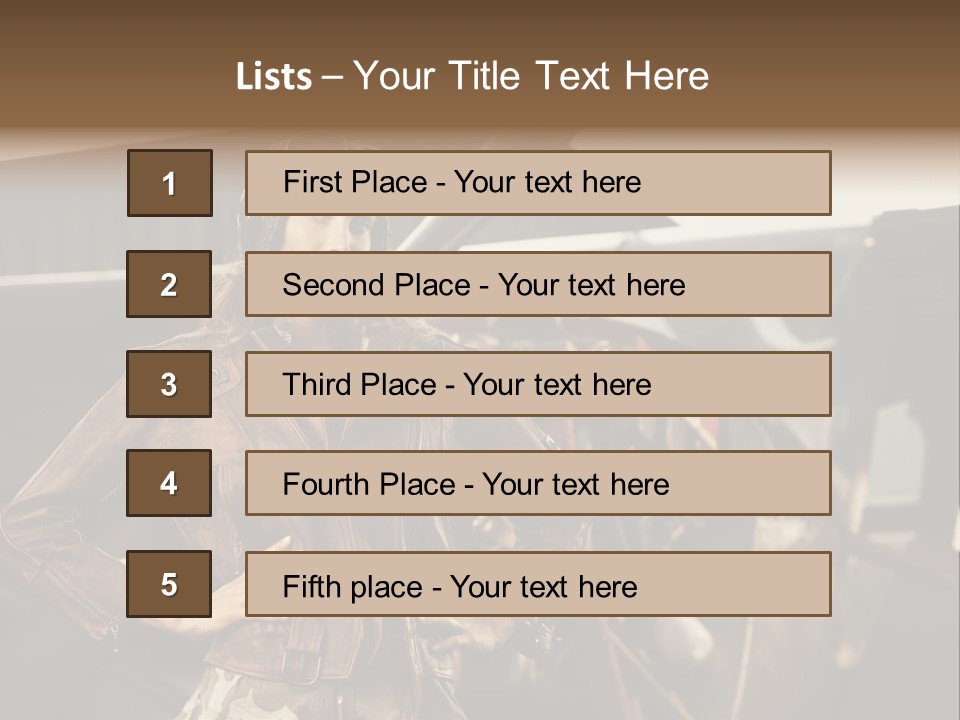Click the brown header band beside title

click(833, 61)
